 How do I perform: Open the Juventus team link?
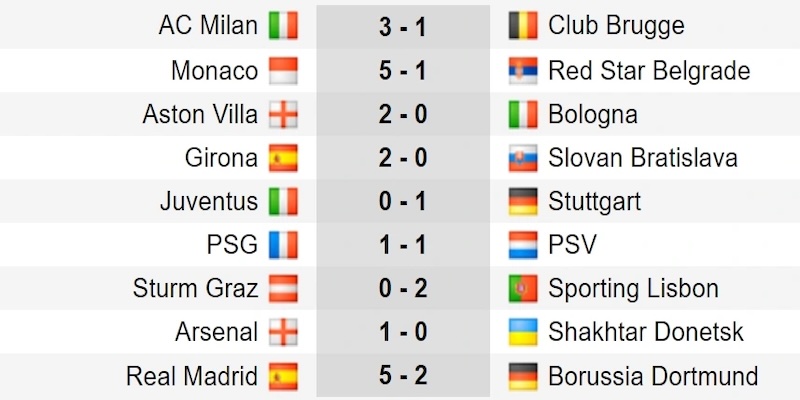[x=209, y=202]
